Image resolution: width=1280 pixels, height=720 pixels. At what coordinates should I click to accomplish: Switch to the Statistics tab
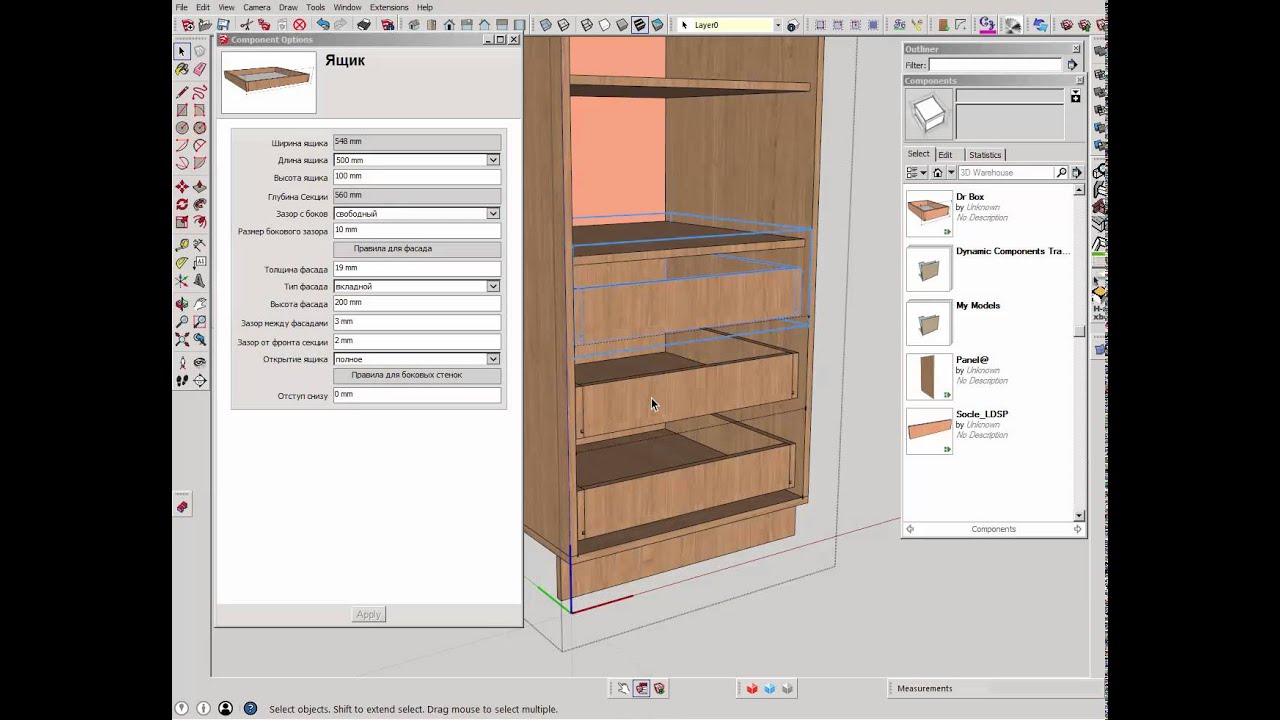point(984,155)
